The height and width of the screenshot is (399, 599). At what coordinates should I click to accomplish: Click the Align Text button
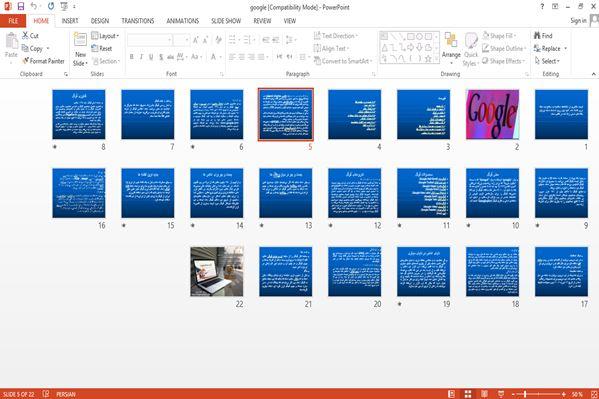tap(331, 49)
